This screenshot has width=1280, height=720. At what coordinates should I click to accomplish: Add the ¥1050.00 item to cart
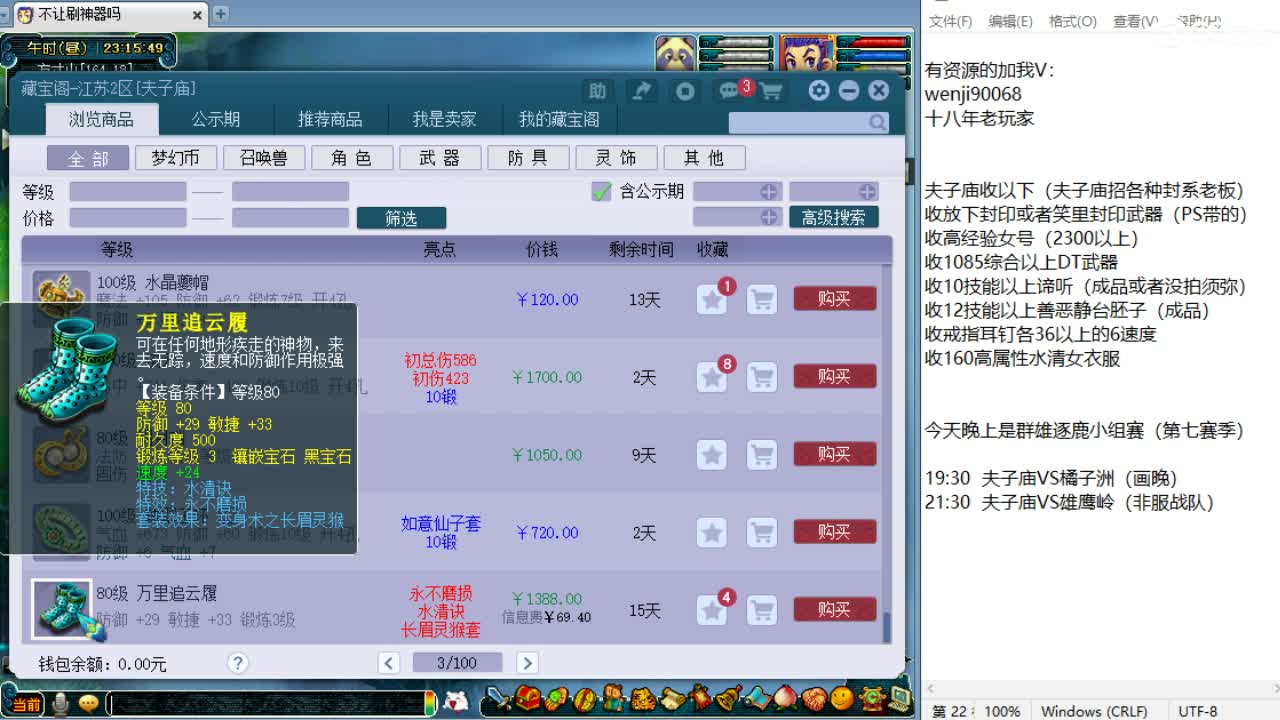(762, 454)
